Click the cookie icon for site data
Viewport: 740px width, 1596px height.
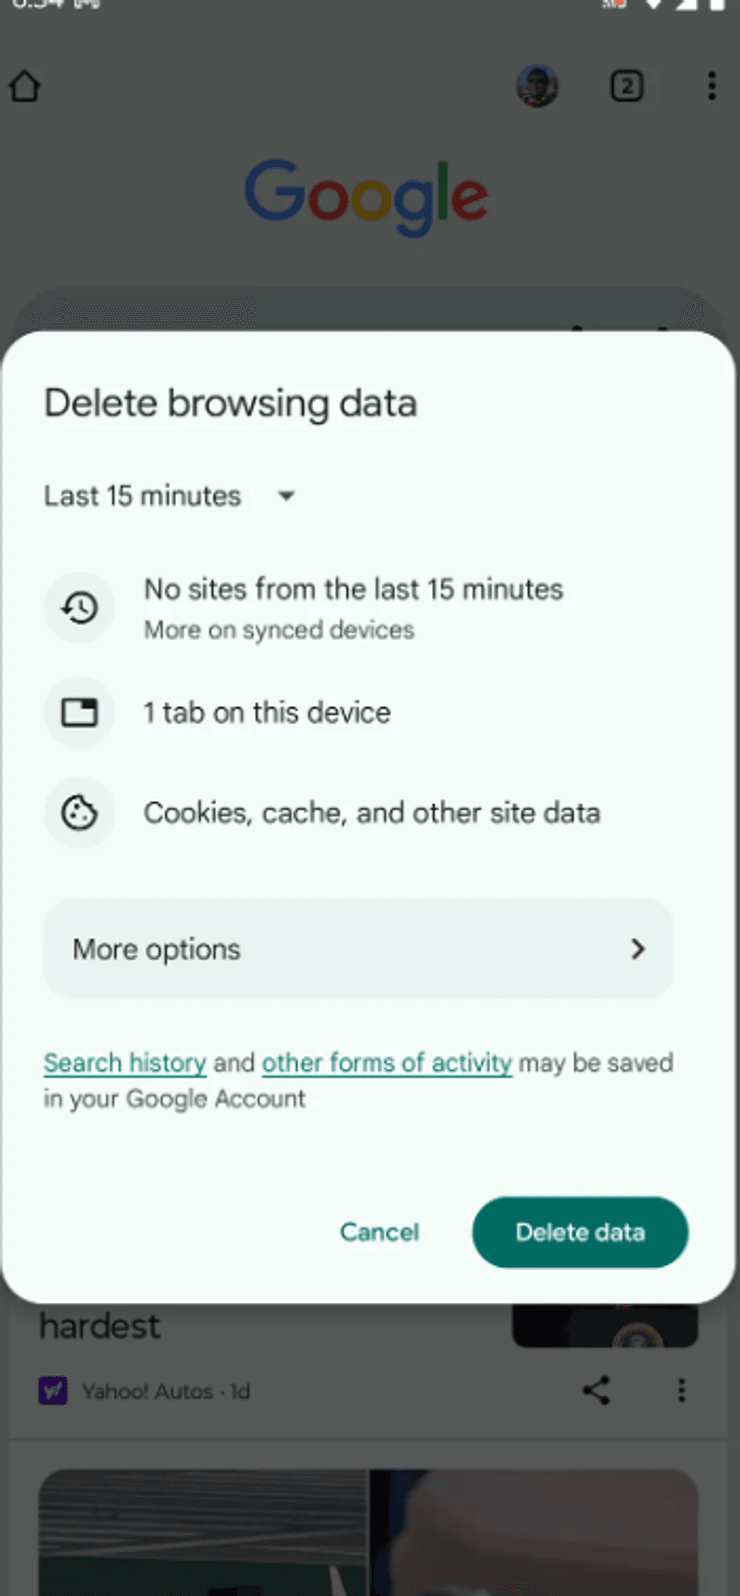[79, 812]
